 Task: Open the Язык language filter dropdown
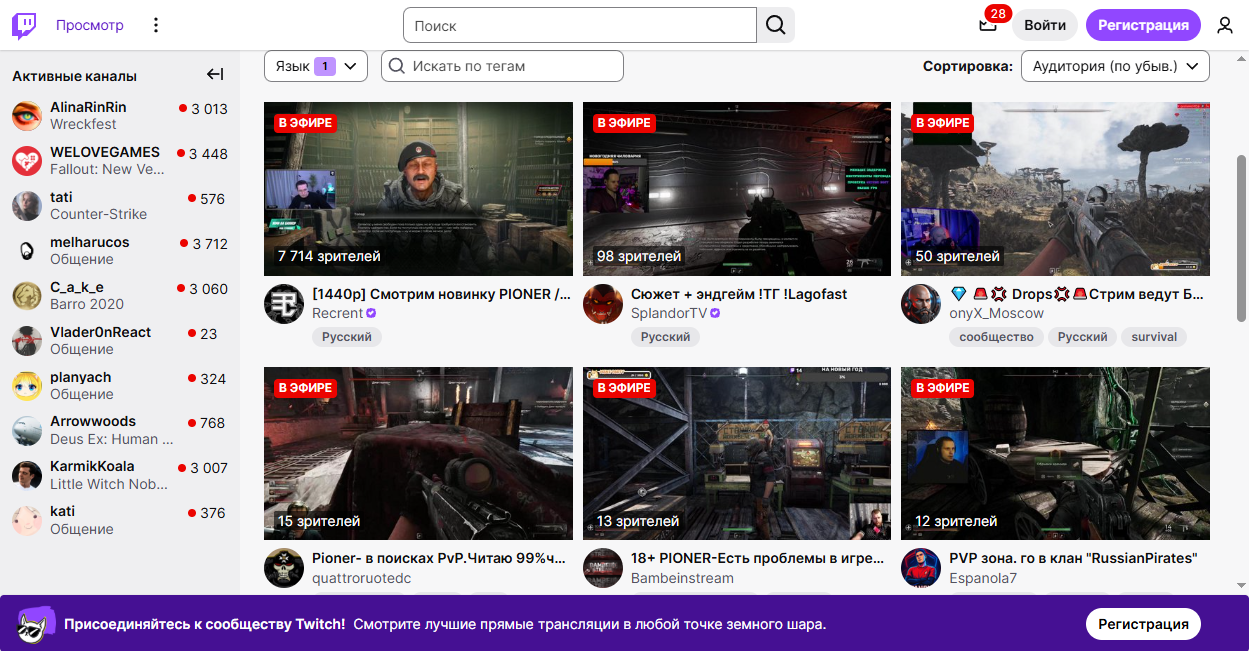pyautogui.click(x=316, y=66)
